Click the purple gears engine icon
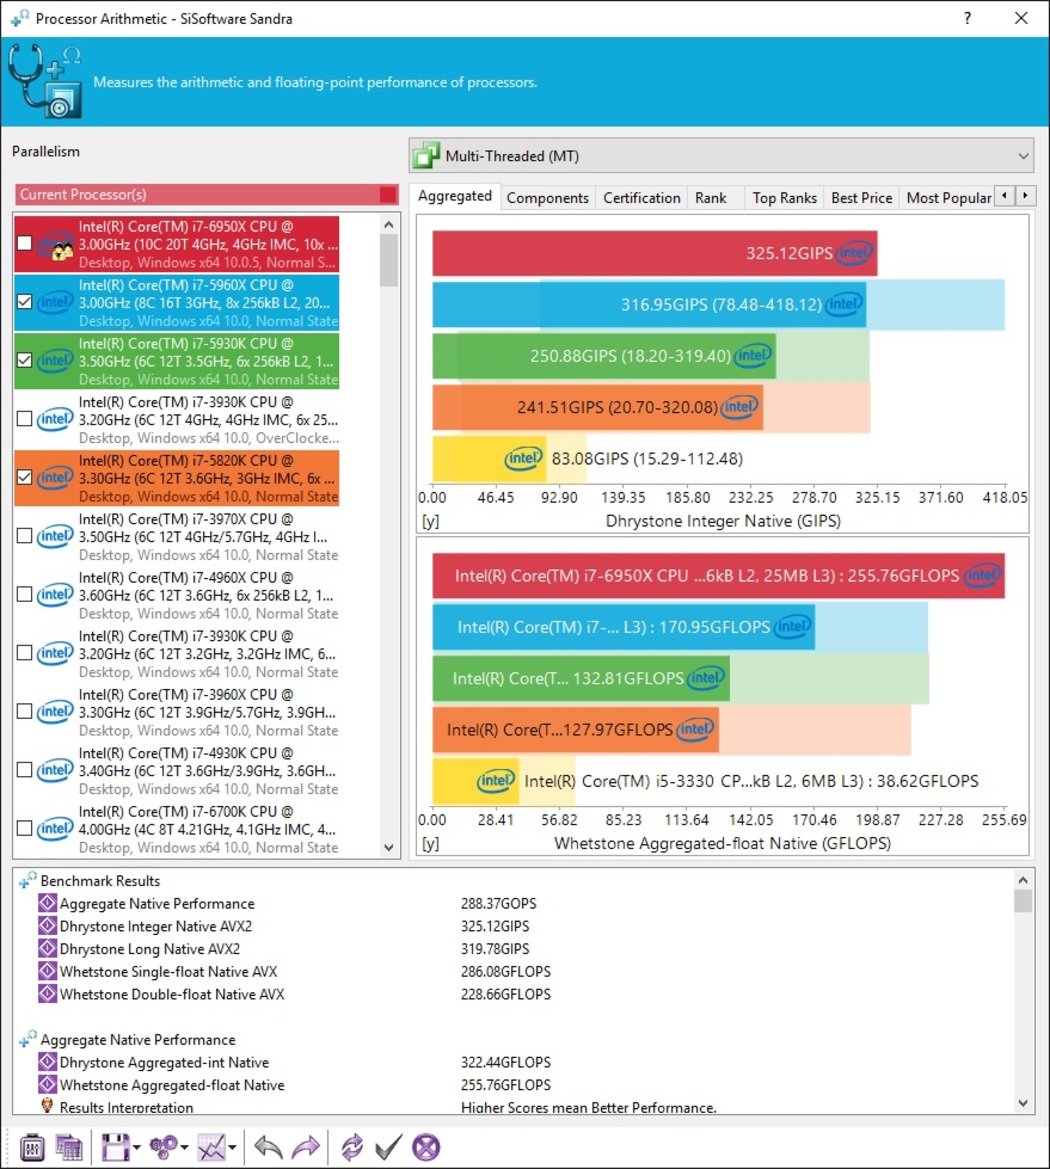The width and height of the screenshot is (1050, 1169). click(163, 1147)
